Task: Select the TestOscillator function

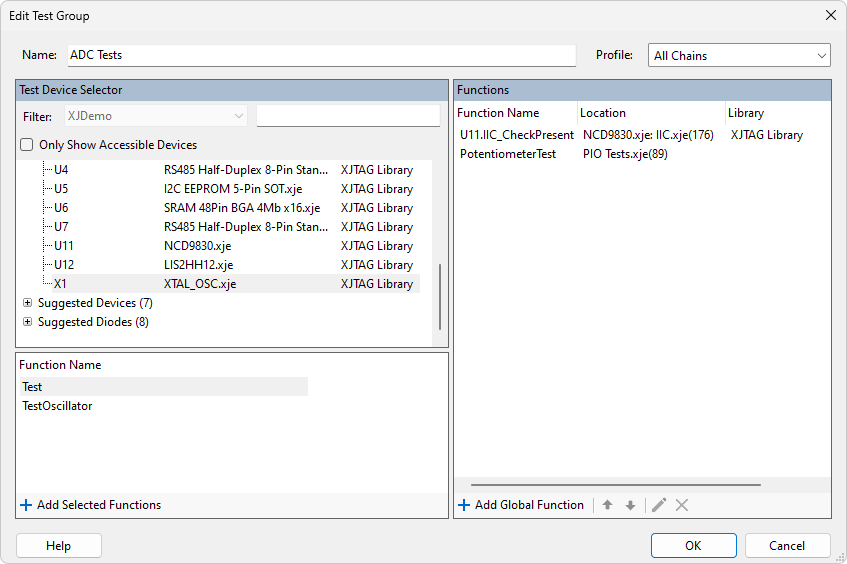Action: click(58, 406)
